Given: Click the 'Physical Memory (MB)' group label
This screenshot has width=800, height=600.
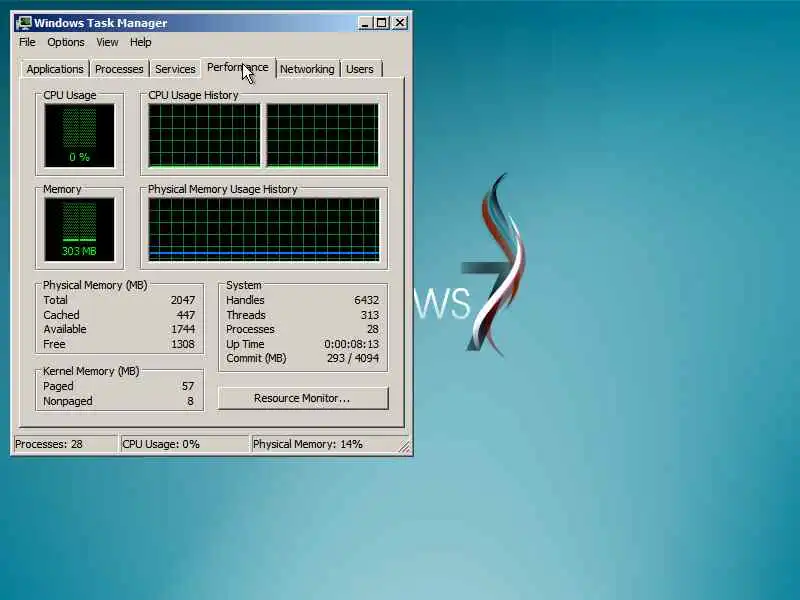Looking at the screenshot, I should coord(95,285).
